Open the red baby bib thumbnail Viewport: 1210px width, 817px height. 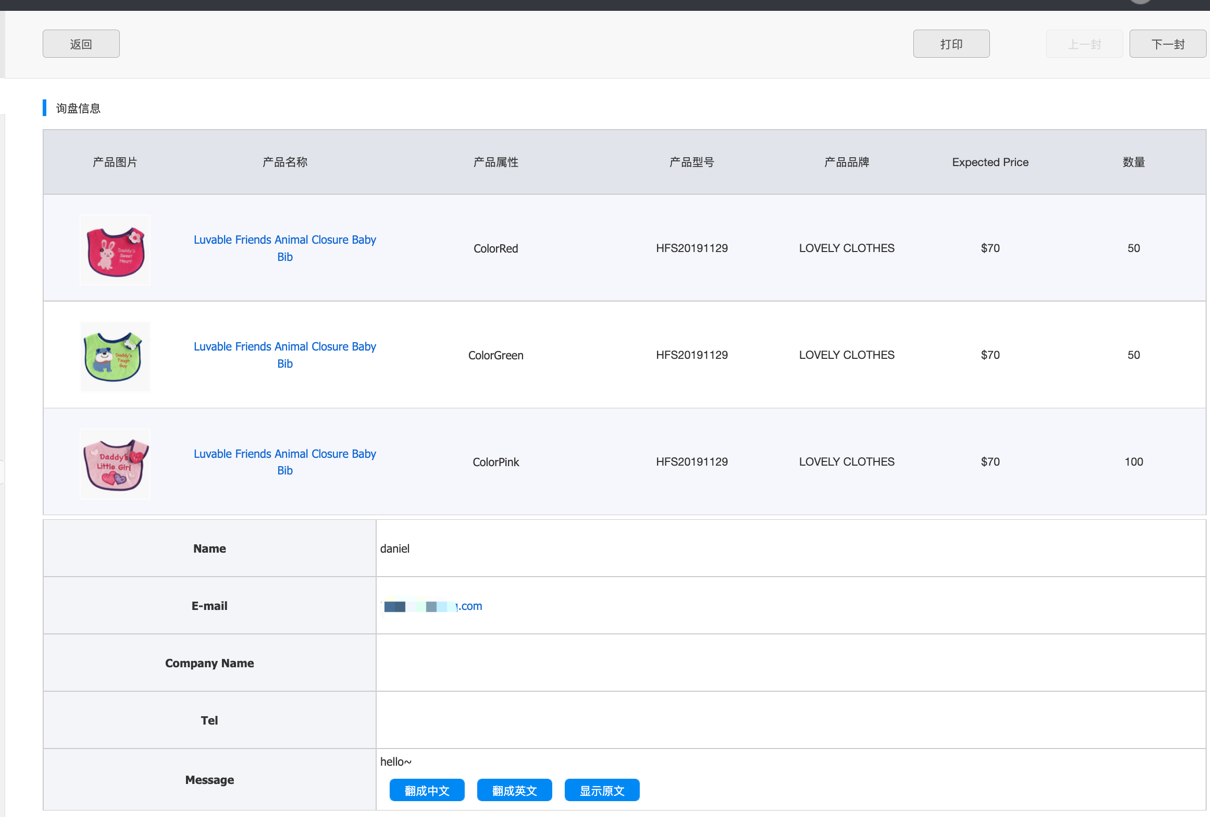[115, 249]
